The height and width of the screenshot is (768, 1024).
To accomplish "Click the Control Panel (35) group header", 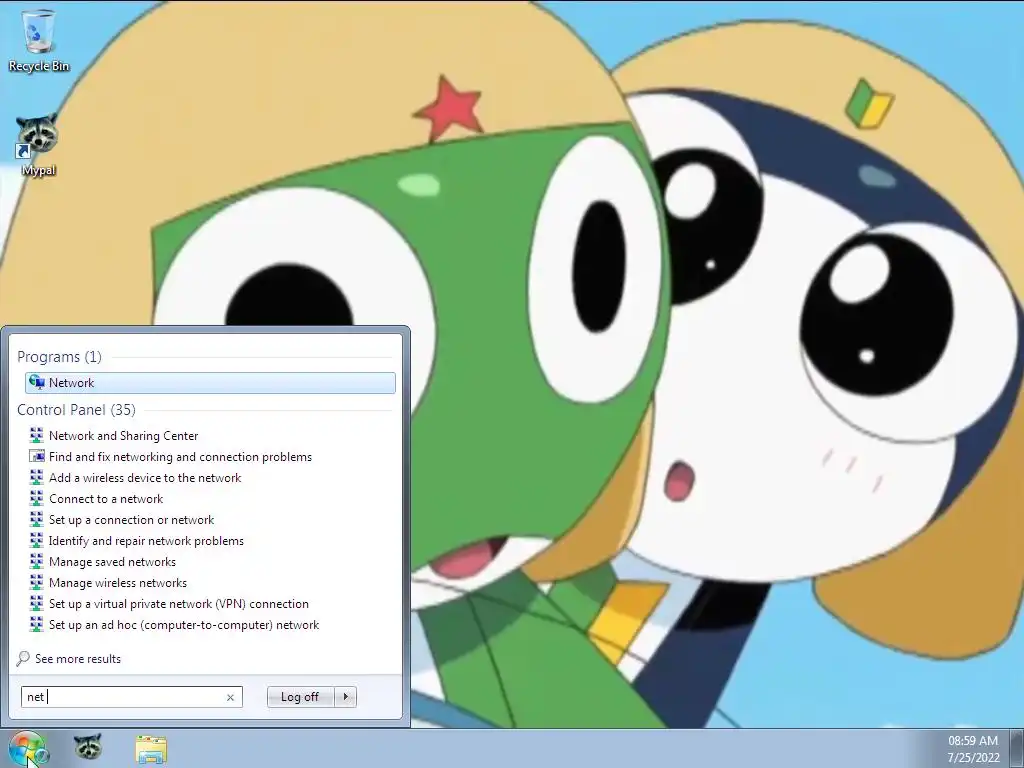I will (76, 409).
